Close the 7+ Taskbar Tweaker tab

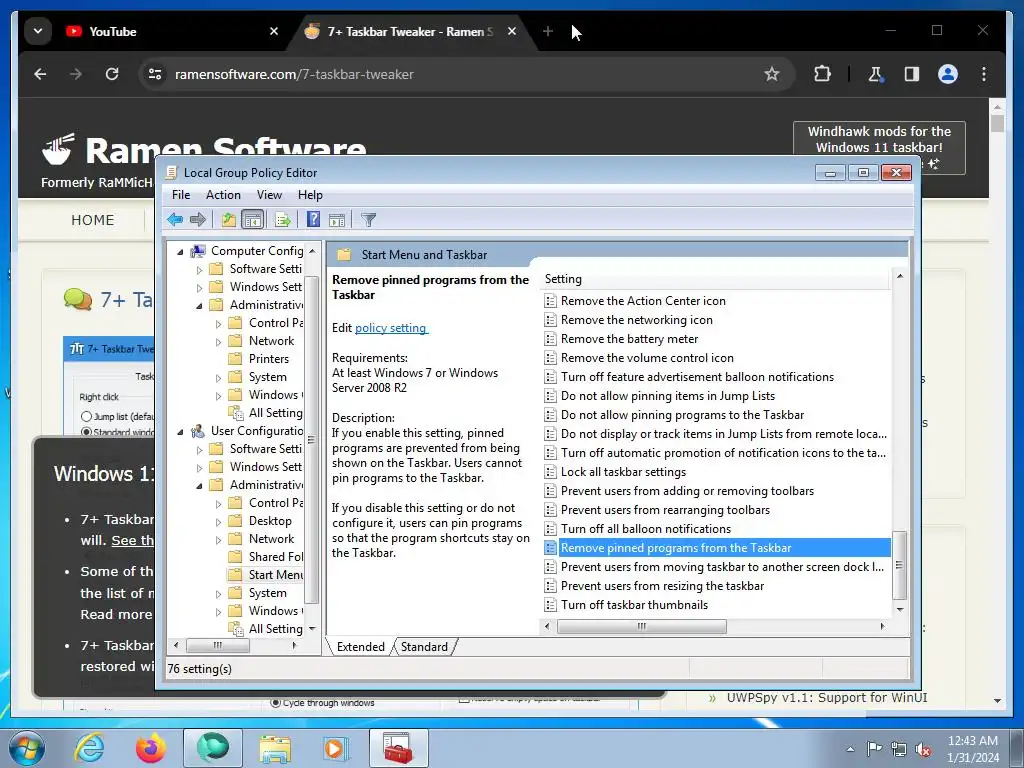pos(512,31)
